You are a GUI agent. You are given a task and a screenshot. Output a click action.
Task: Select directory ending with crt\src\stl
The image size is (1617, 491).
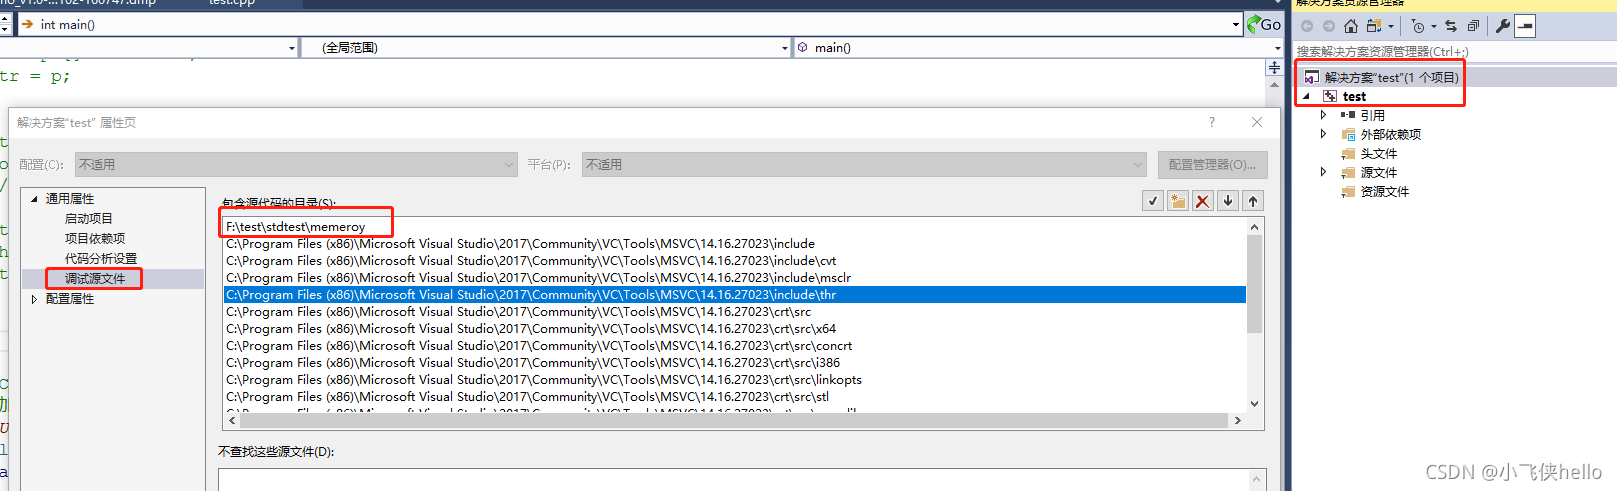[x=735, y=396]
